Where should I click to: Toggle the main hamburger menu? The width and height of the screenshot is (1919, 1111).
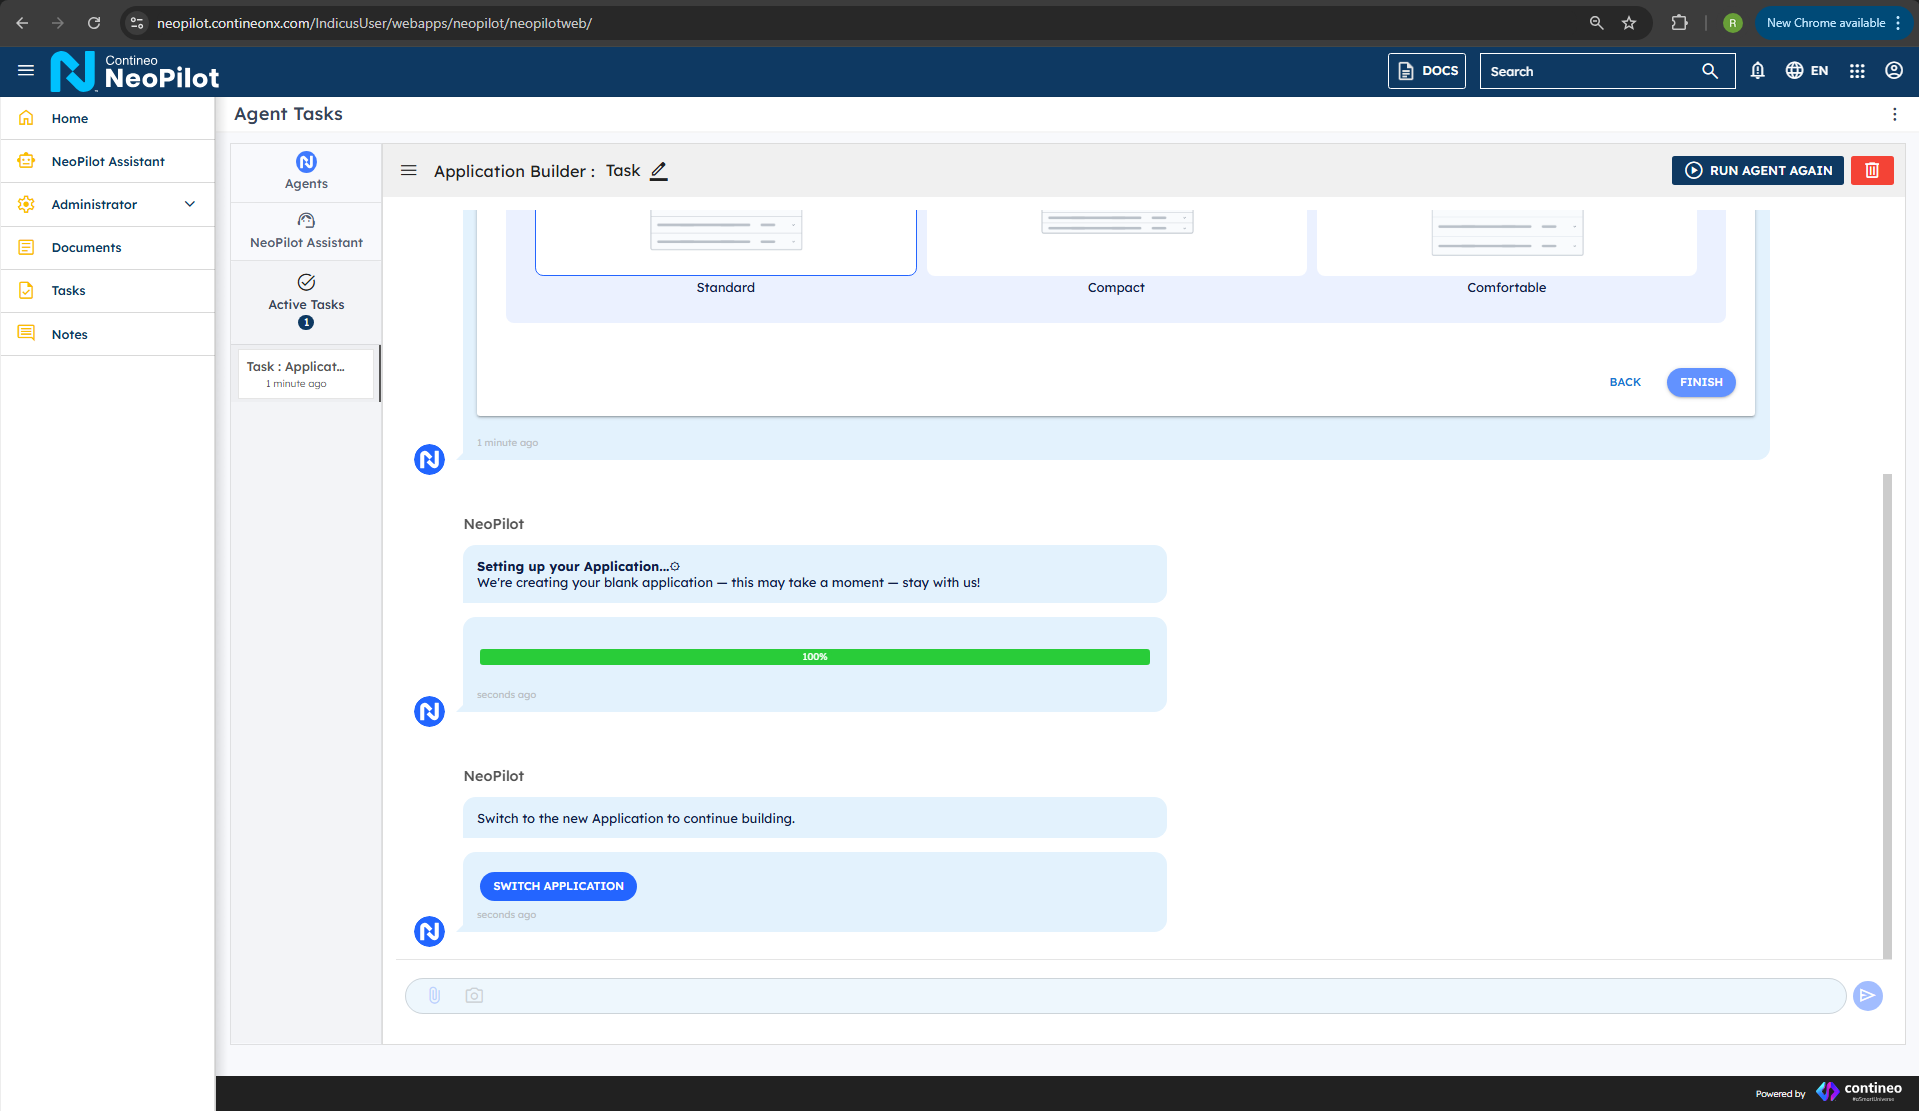coord(26,71)
